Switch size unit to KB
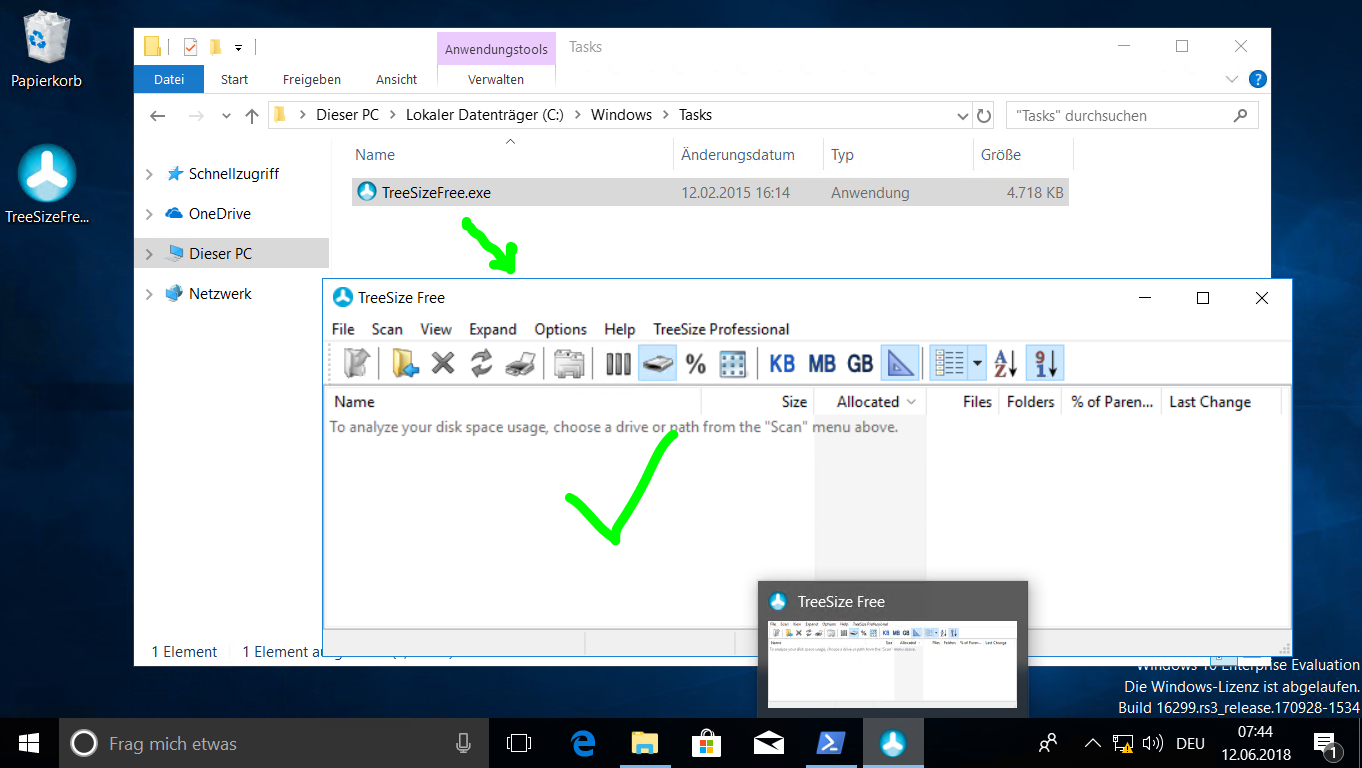This screenshot has width=1362, height=768. click(782, 363)
